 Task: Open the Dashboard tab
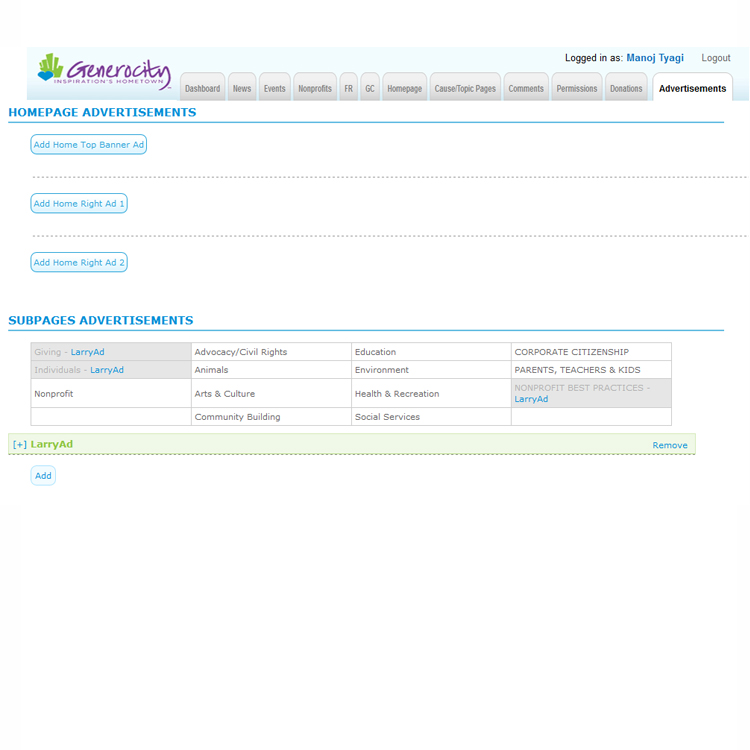202,87
